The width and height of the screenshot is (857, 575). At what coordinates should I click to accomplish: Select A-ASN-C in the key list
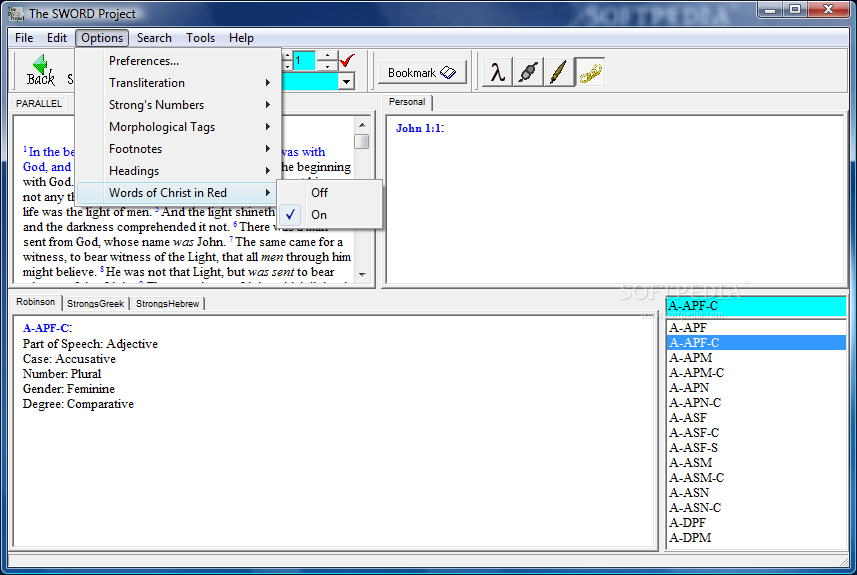[756, 508]
